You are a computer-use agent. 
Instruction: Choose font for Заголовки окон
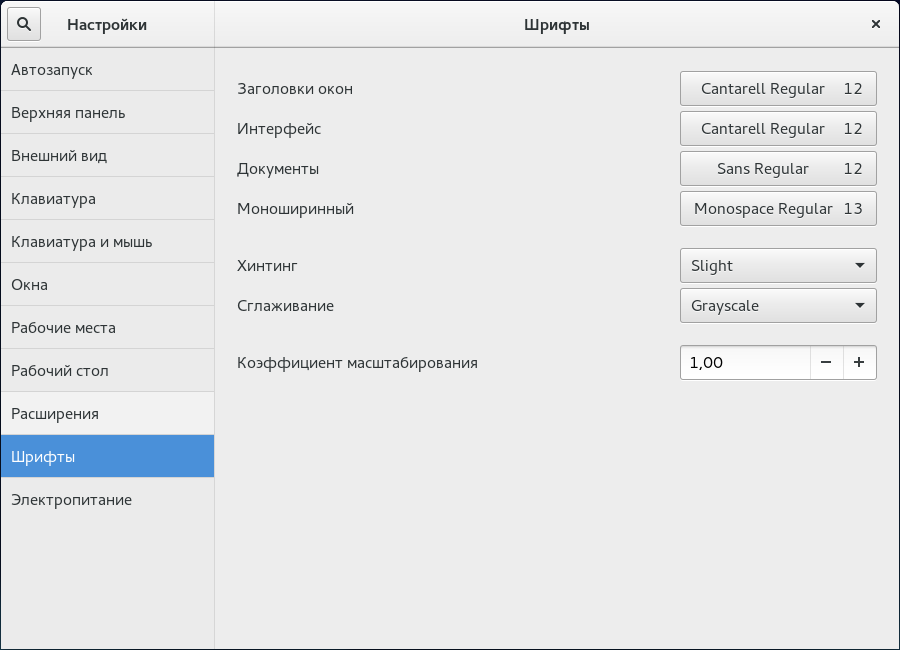(778, 89)
